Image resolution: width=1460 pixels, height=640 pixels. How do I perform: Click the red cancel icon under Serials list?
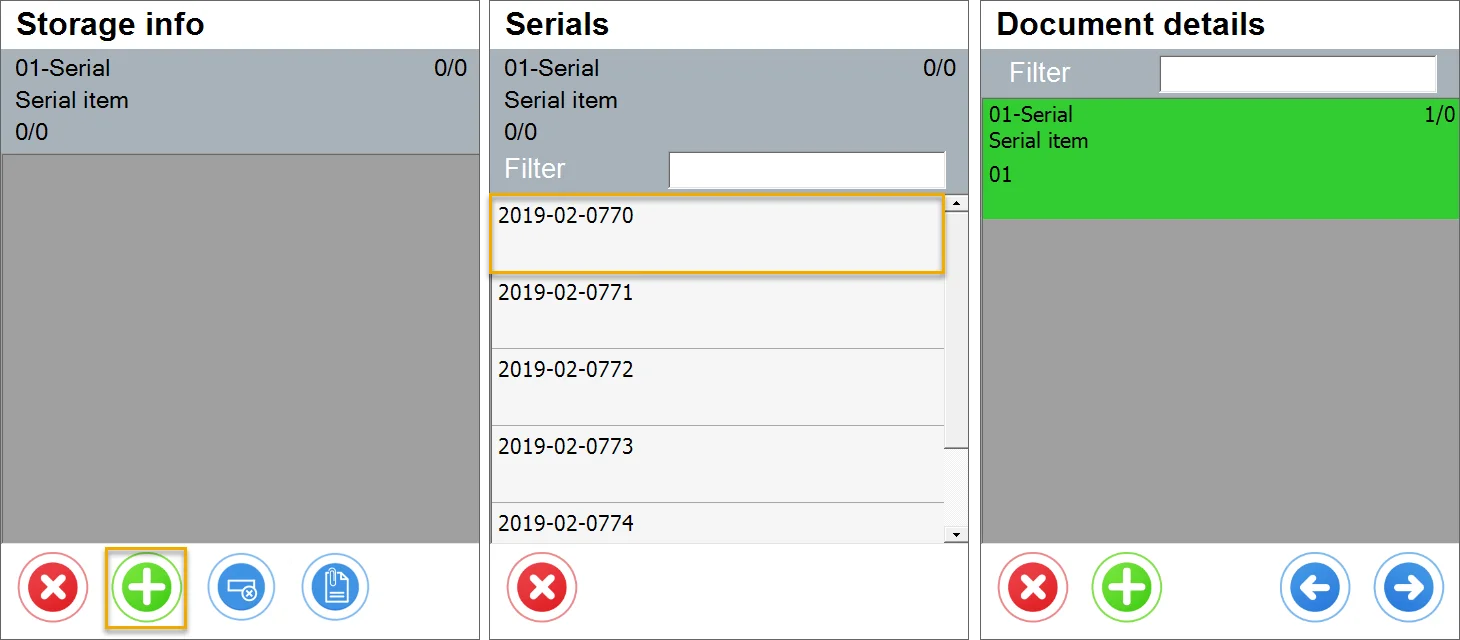[x=542, y=587]
